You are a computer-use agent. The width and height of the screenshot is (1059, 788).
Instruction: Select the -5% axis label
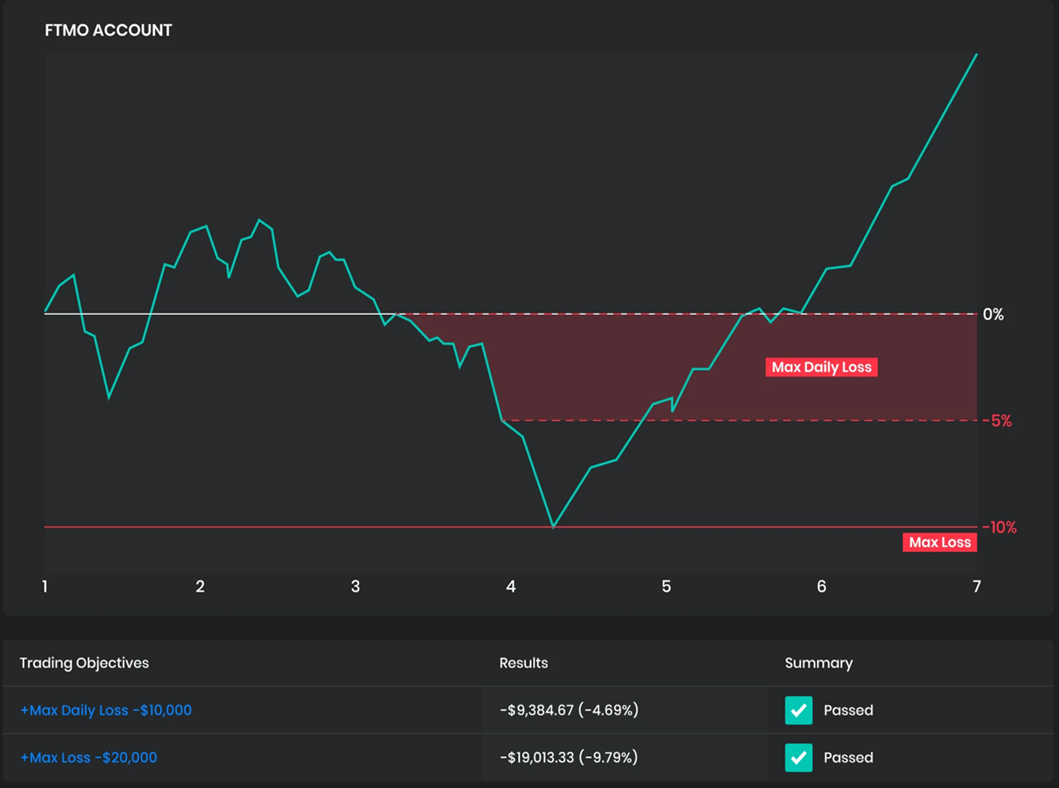(x=995, y=421)
